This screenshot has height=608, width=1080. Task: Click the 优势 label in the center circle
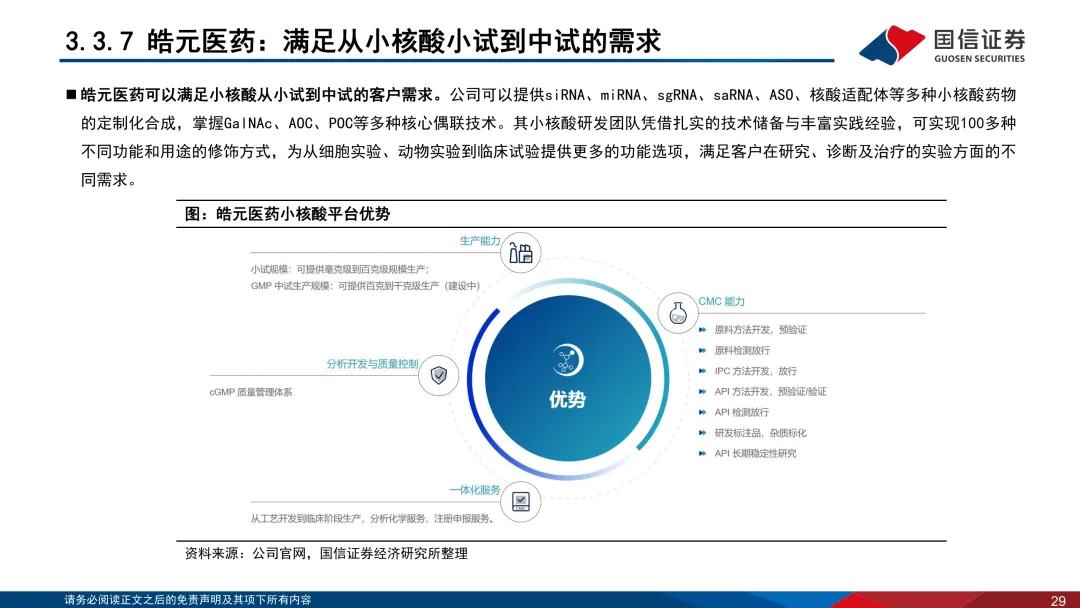pos(568,399)
